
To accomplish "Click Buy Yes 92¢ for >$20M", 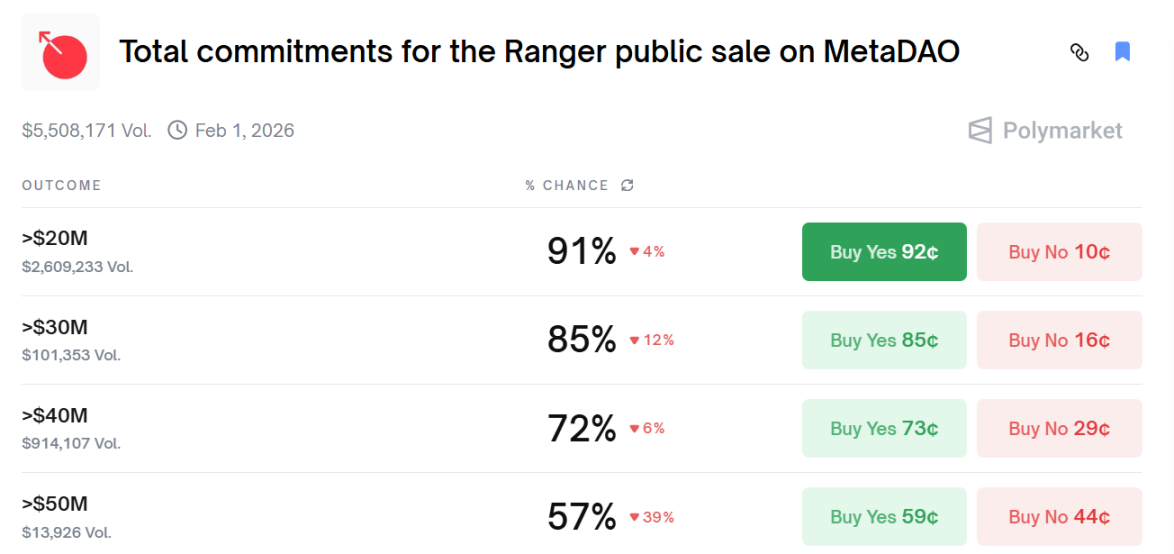I will point(884,252).
